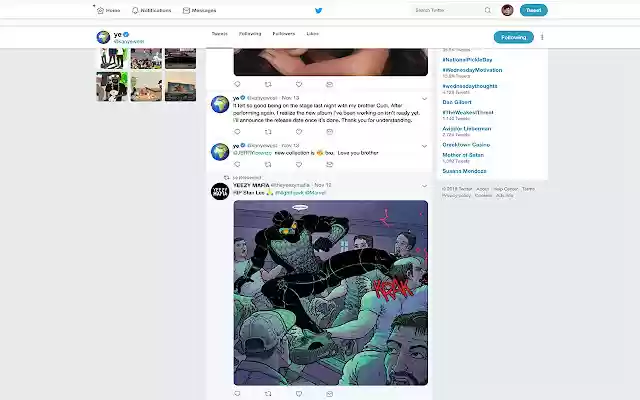Click the search magnifier icon

click(x=488, y=10)
